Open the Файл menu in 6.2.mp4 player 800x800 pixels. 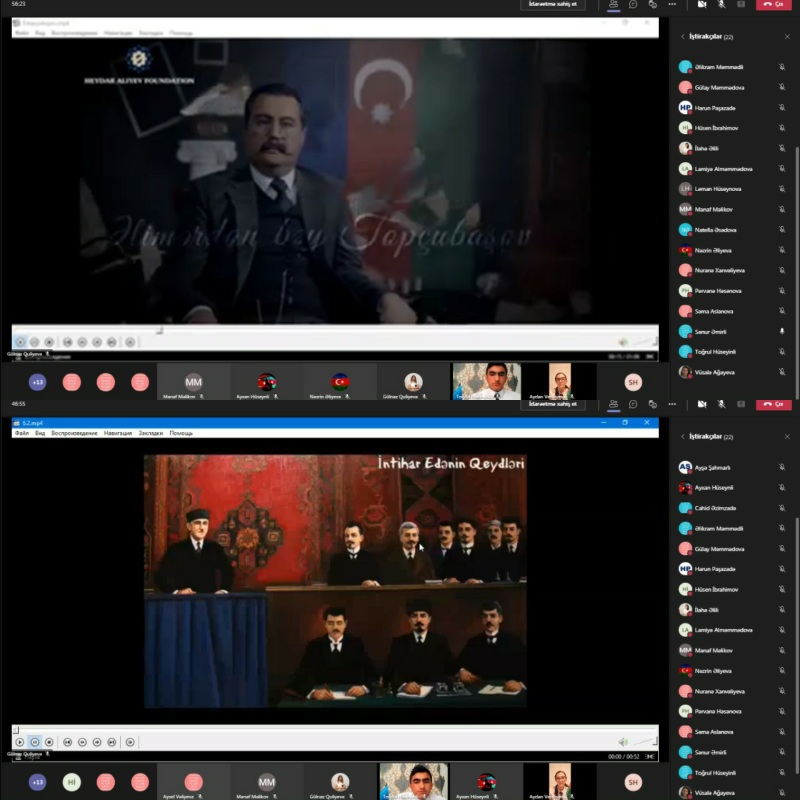coord(21,433)
